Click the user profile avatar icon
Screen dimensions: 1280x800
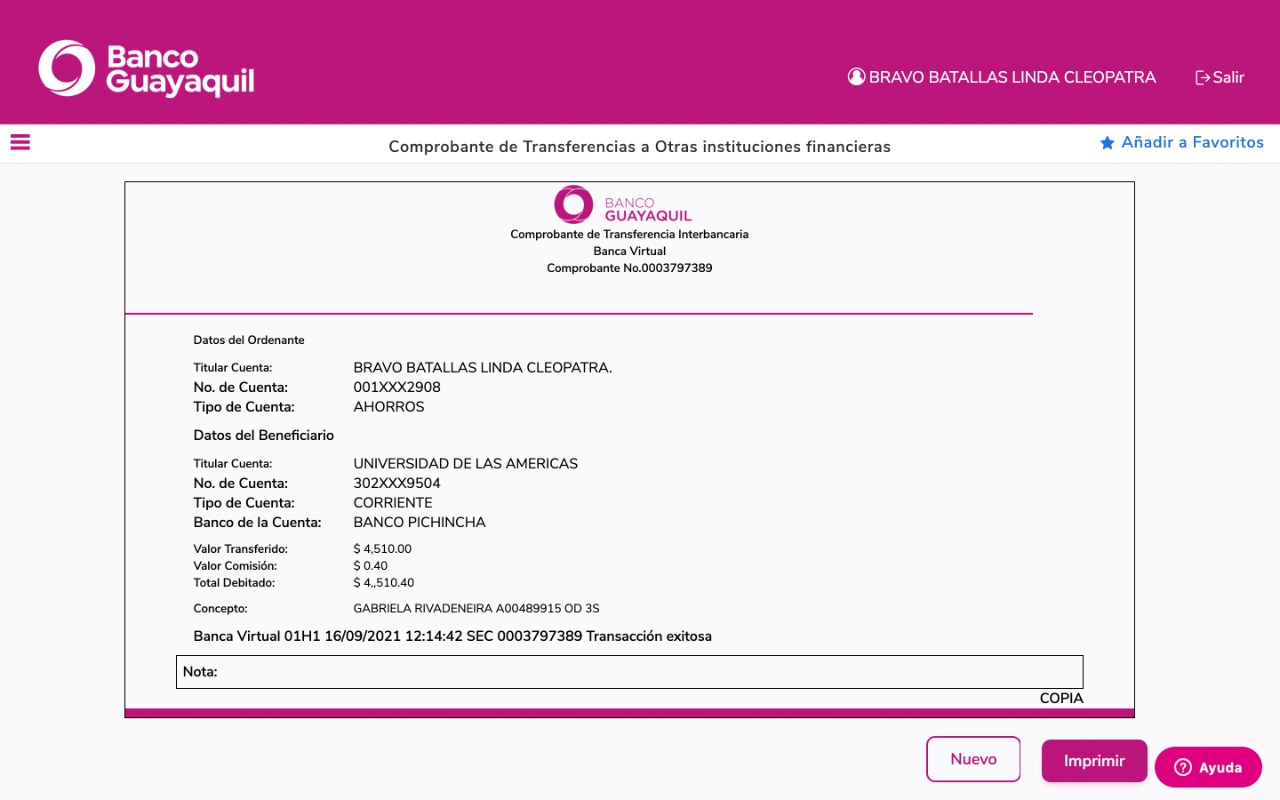pos(856,77)
